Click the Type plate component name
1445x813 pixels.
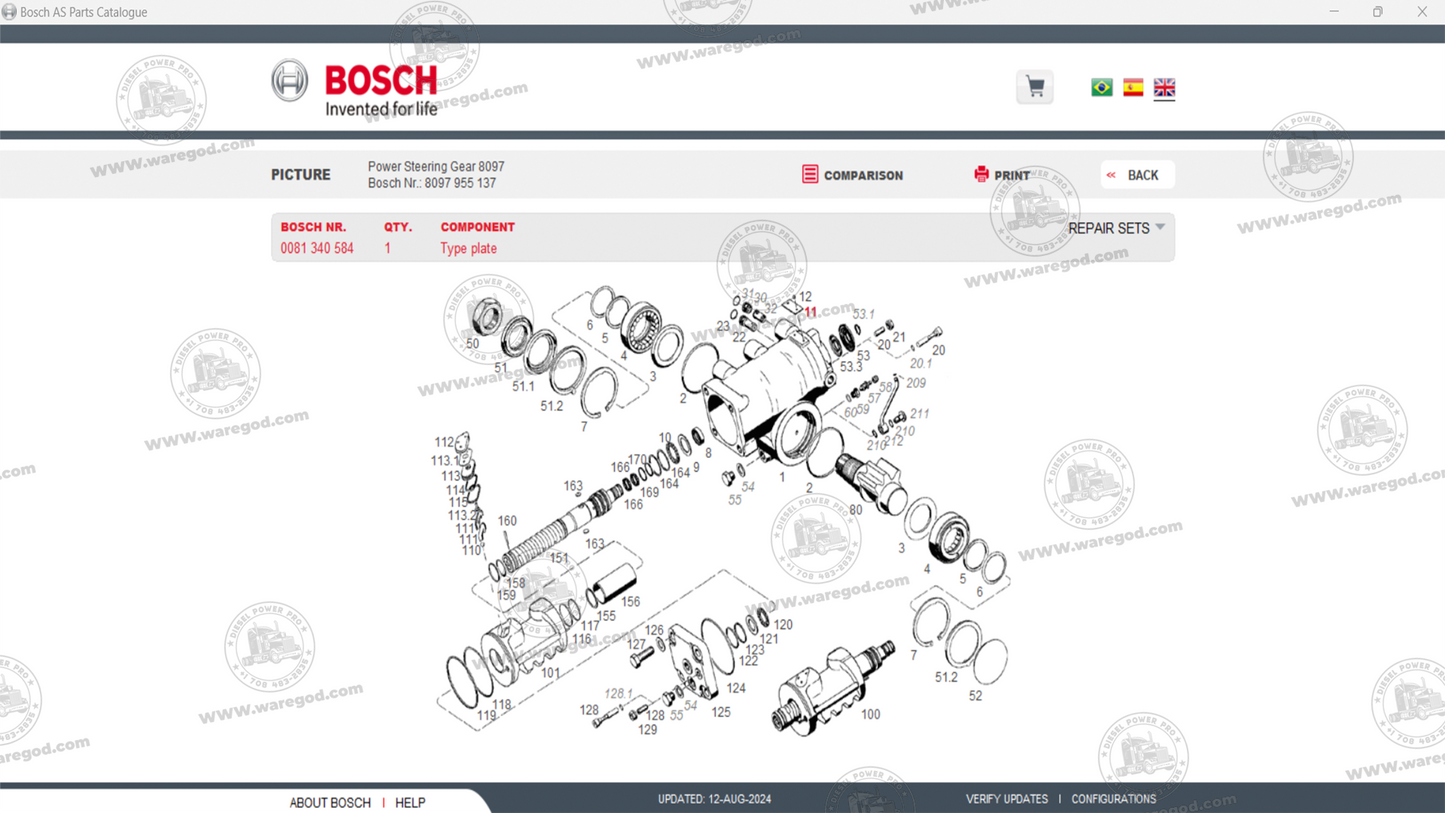(468, 248)
